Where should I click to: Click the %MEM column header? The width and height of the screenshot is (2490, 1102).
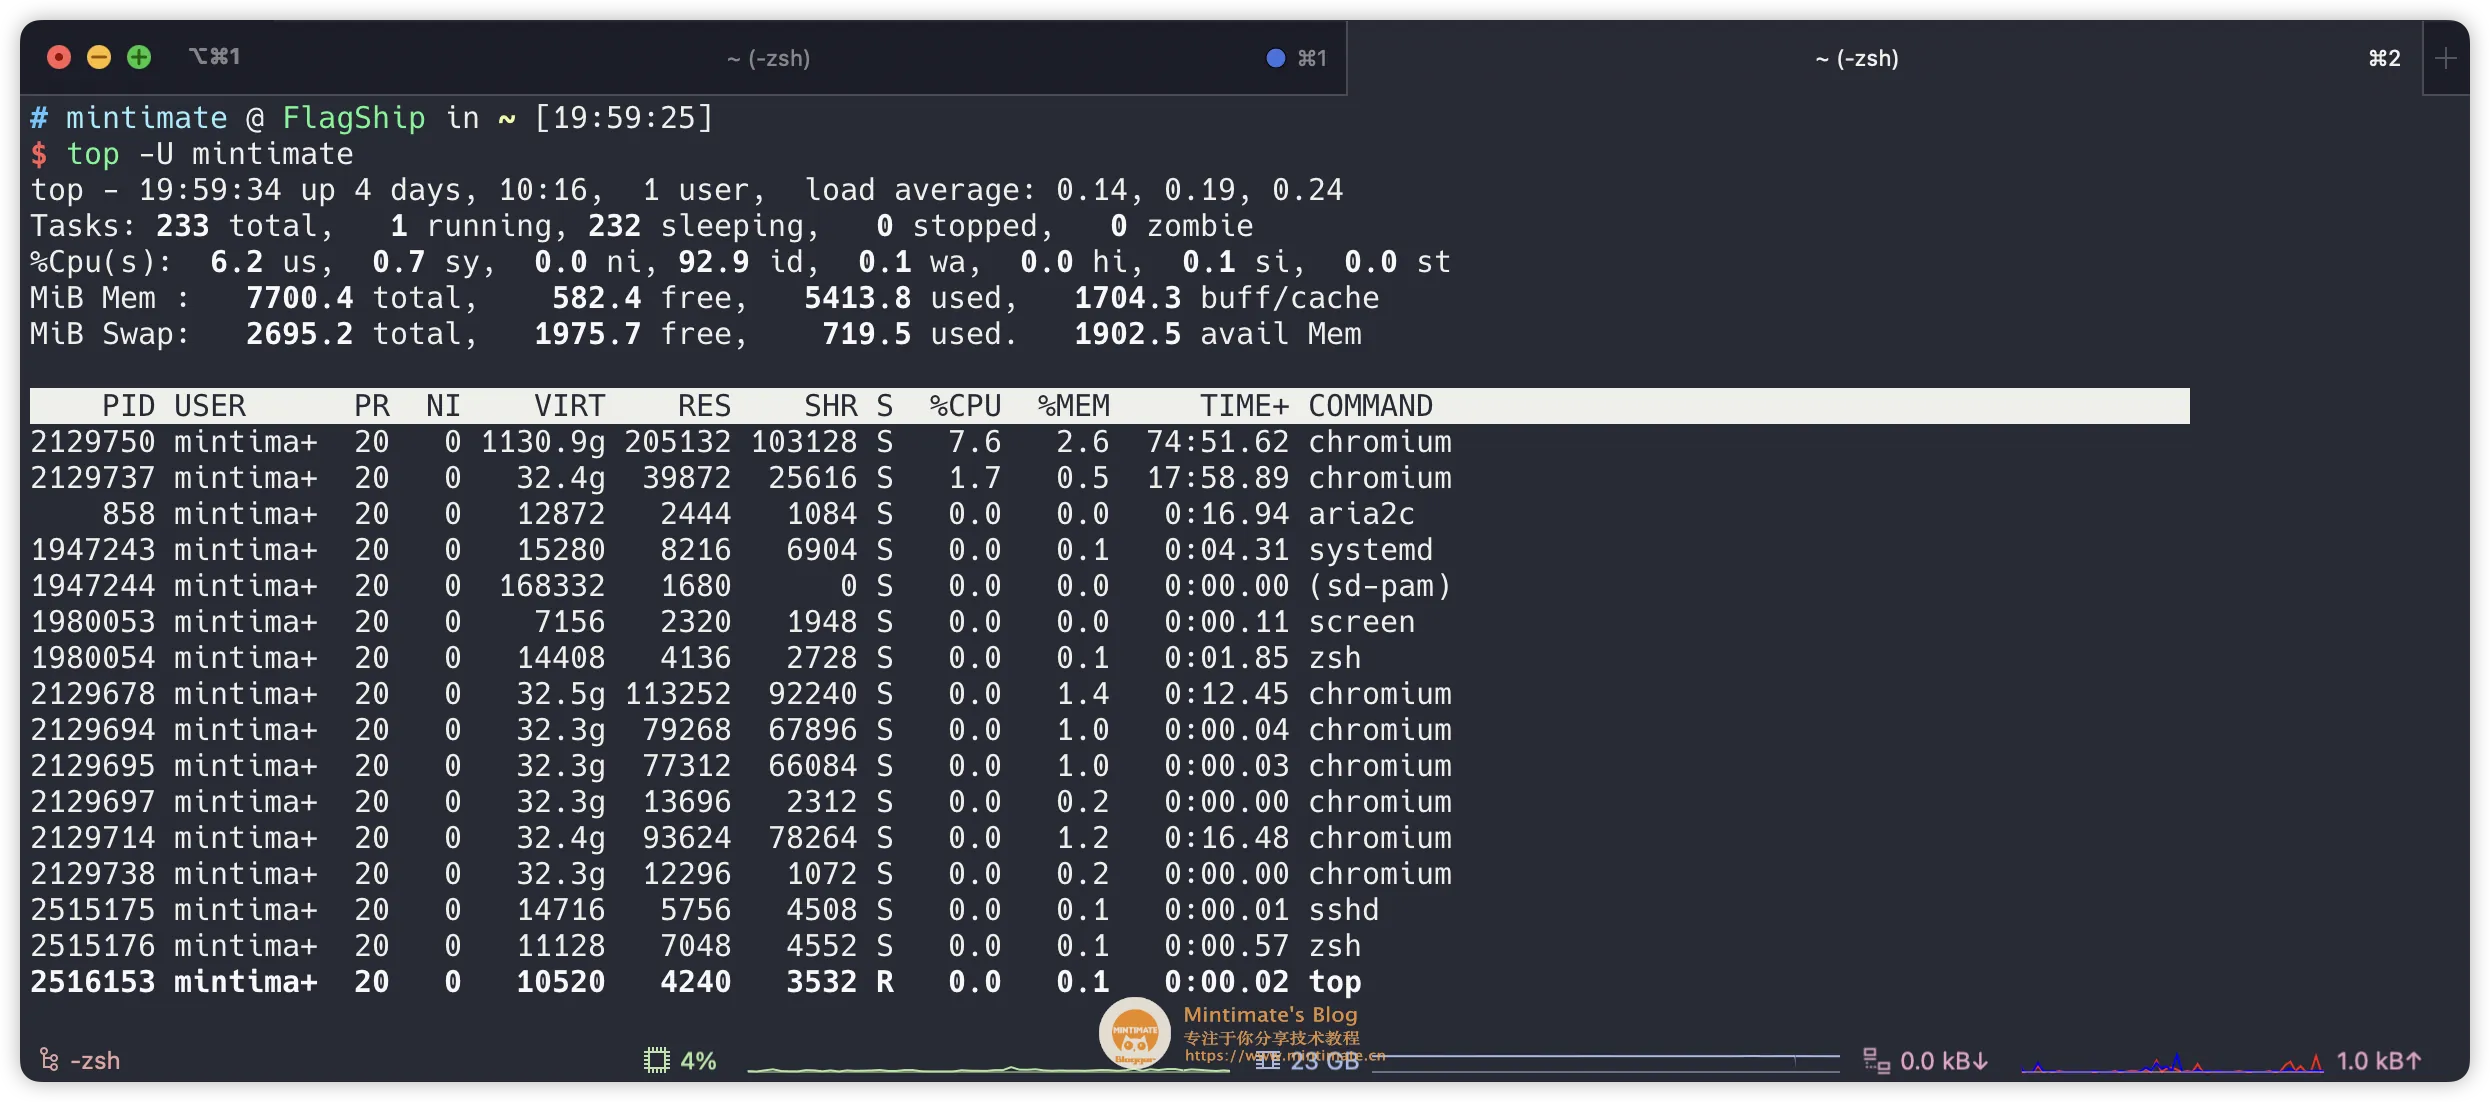[x=1073, y=406]
